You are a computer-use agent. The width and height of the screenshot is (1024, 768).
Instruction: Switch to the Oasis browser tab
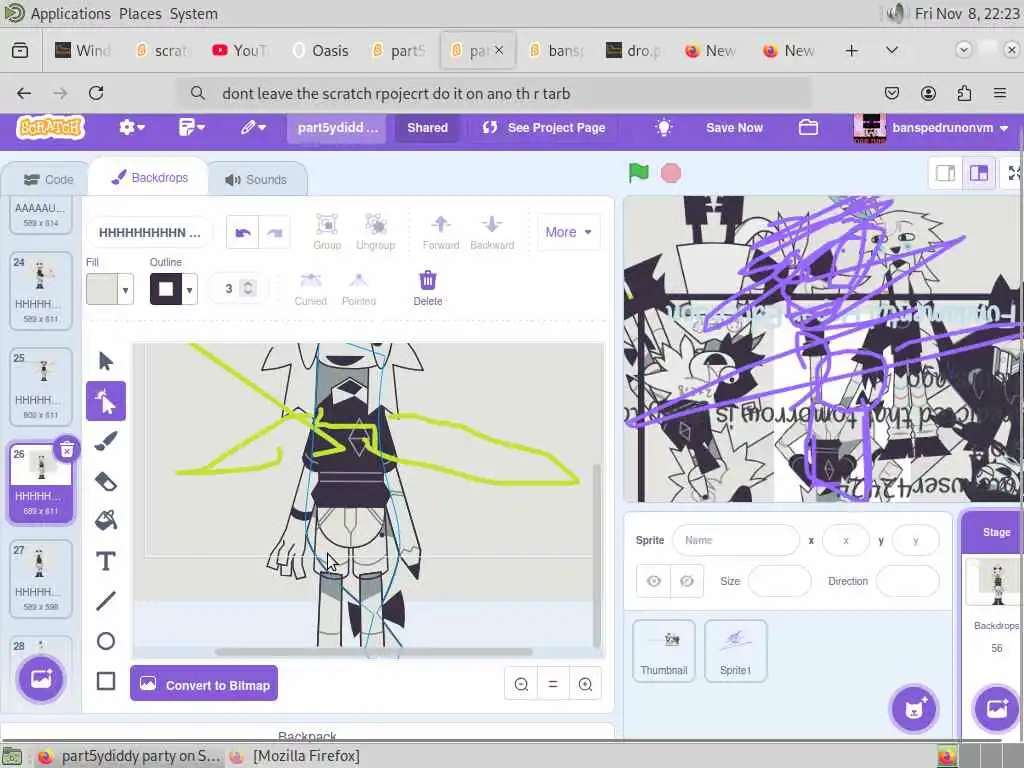click(x=321, y=50)
